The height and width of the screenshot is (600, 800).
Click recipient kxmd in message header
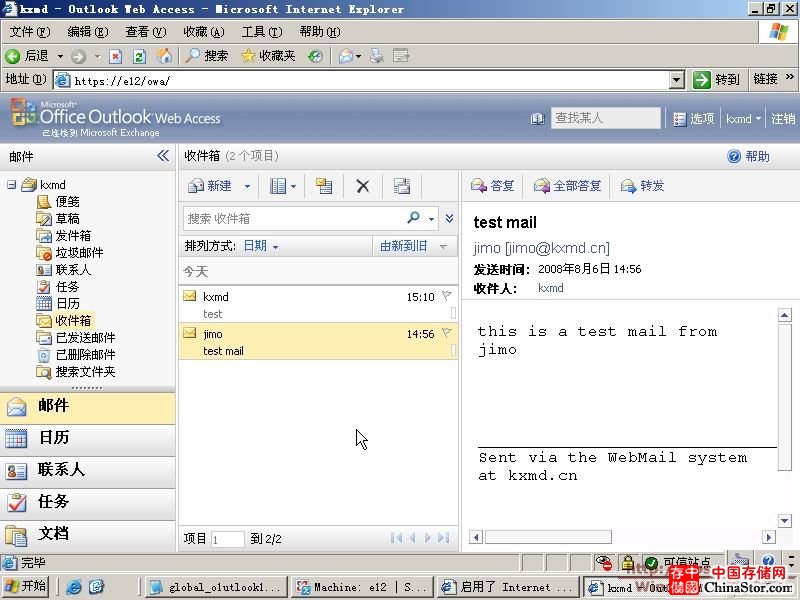coord(551,288)
